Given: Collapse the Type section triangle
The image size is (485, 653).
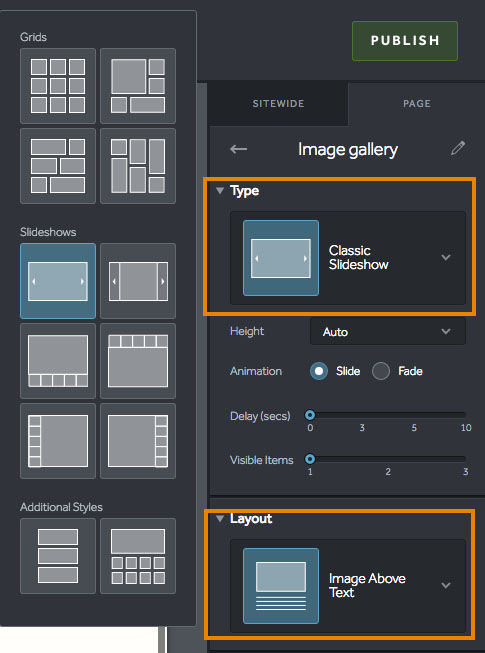Looking at the screenshot, I should coord(220,191).
